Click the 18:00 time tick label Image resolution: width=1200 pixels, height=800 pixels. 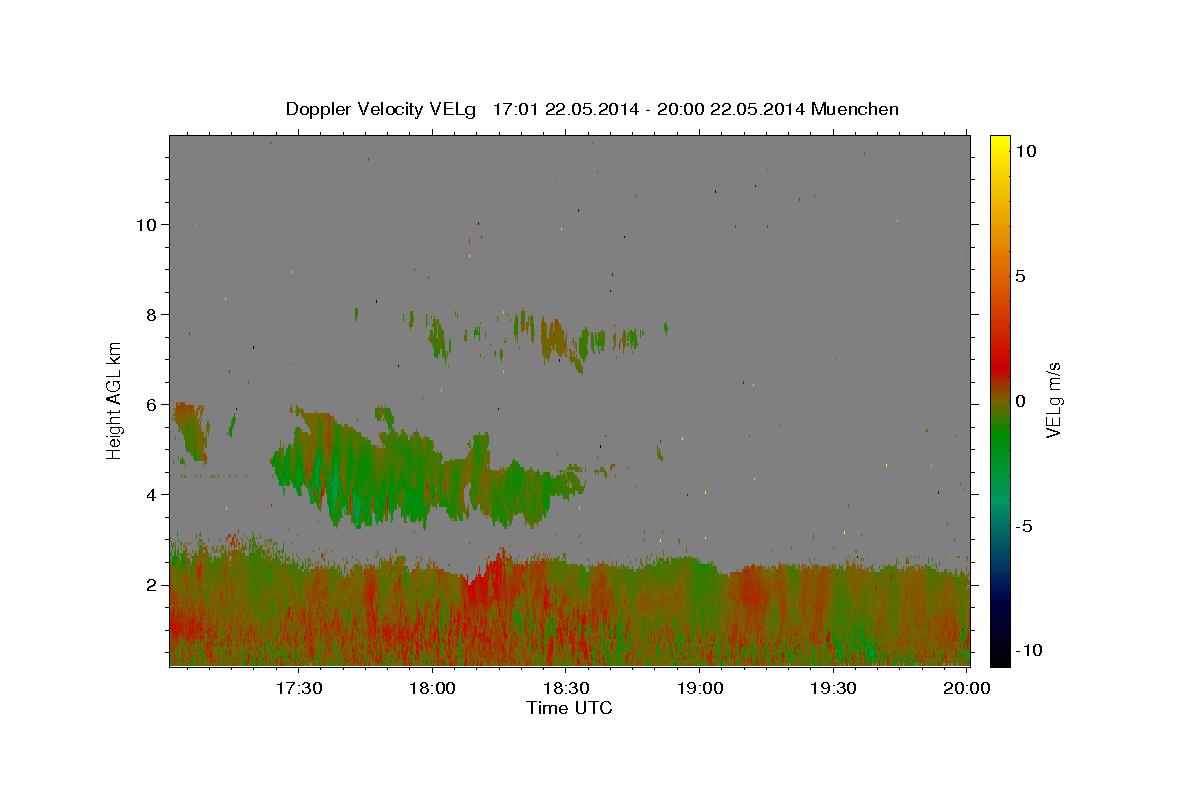(x=432, y=688)
